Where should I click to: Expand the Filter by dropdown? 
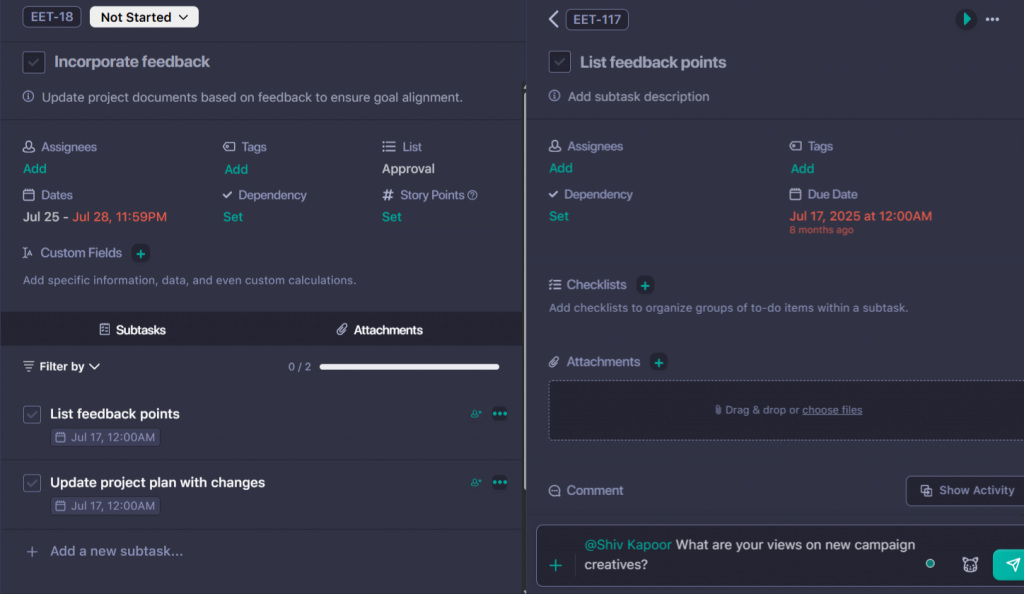(x=62, y=366)
